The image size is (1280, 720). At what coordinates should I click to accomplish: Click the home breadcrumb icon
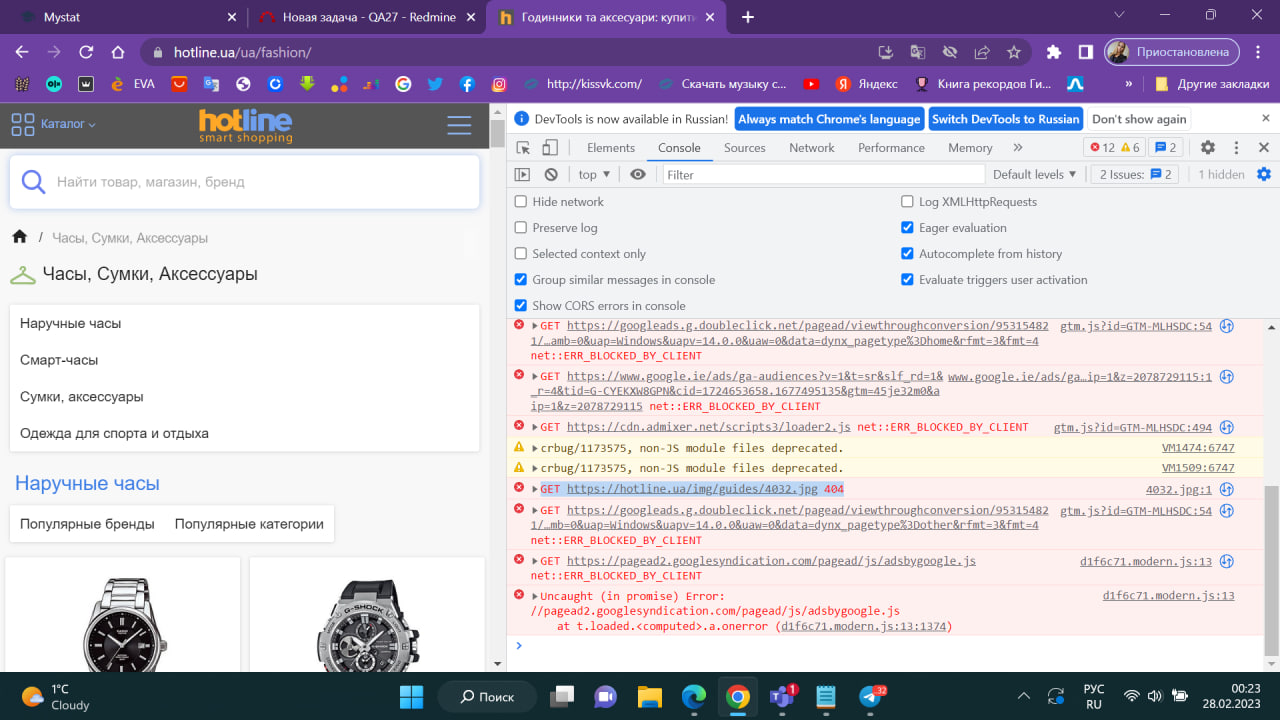click(19, 237)
